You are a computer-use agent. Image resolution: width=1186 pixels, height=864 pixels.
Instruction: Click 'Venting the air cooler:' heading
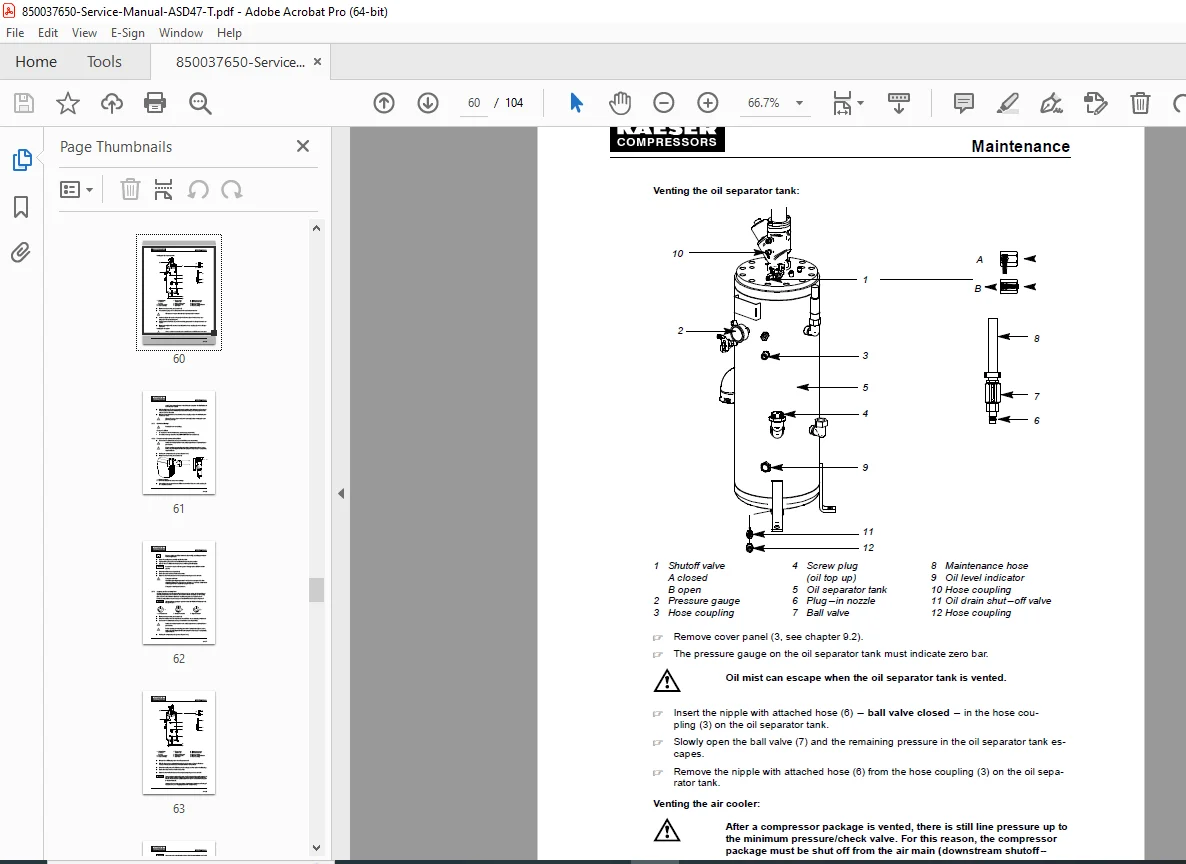tap(706, 803)
